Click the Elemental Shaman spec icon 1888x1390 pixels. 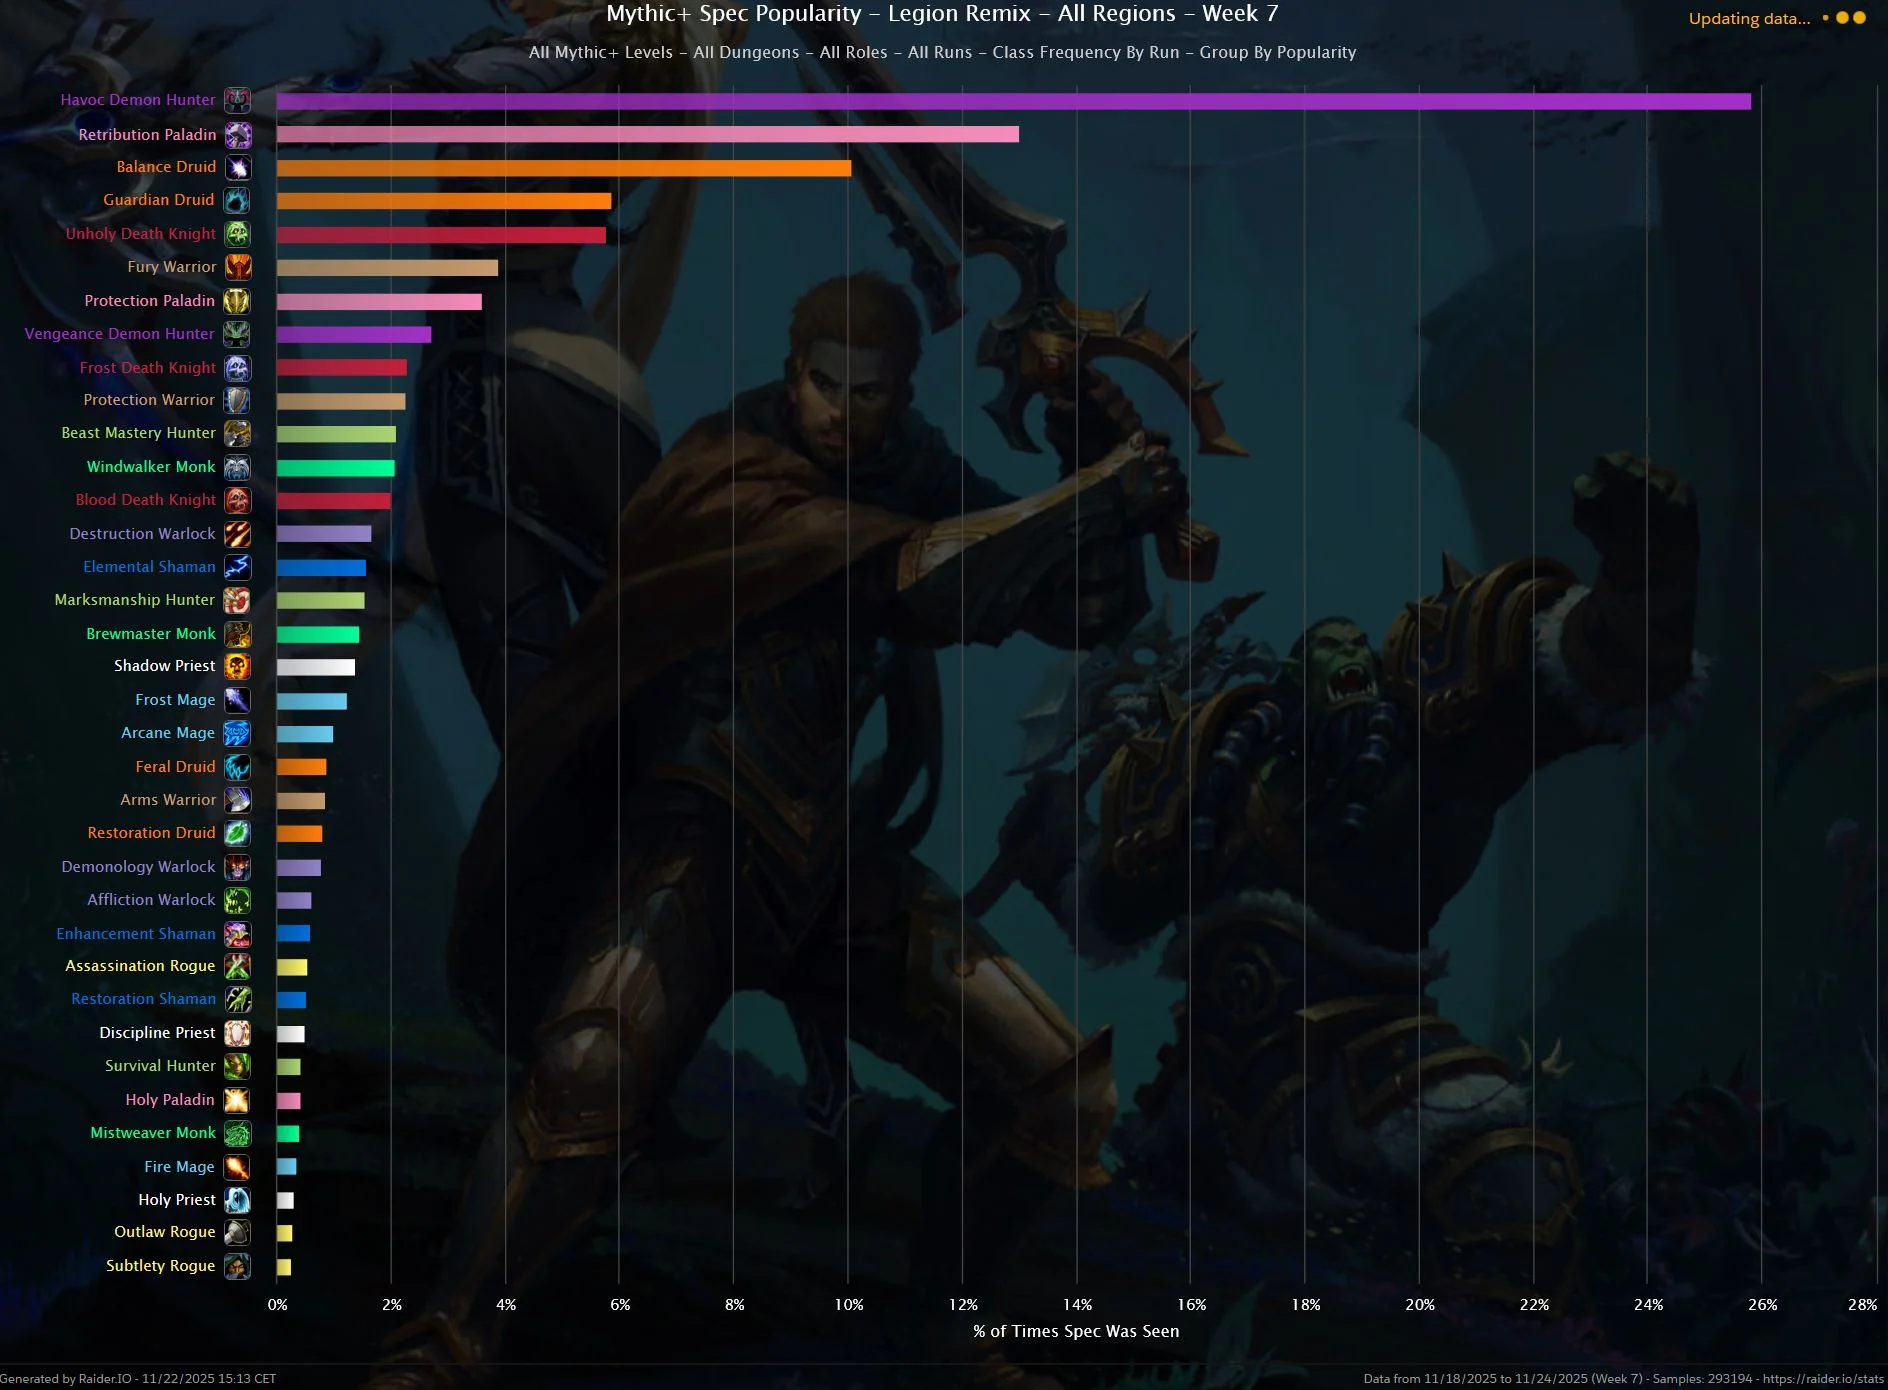tap(237, 567)
